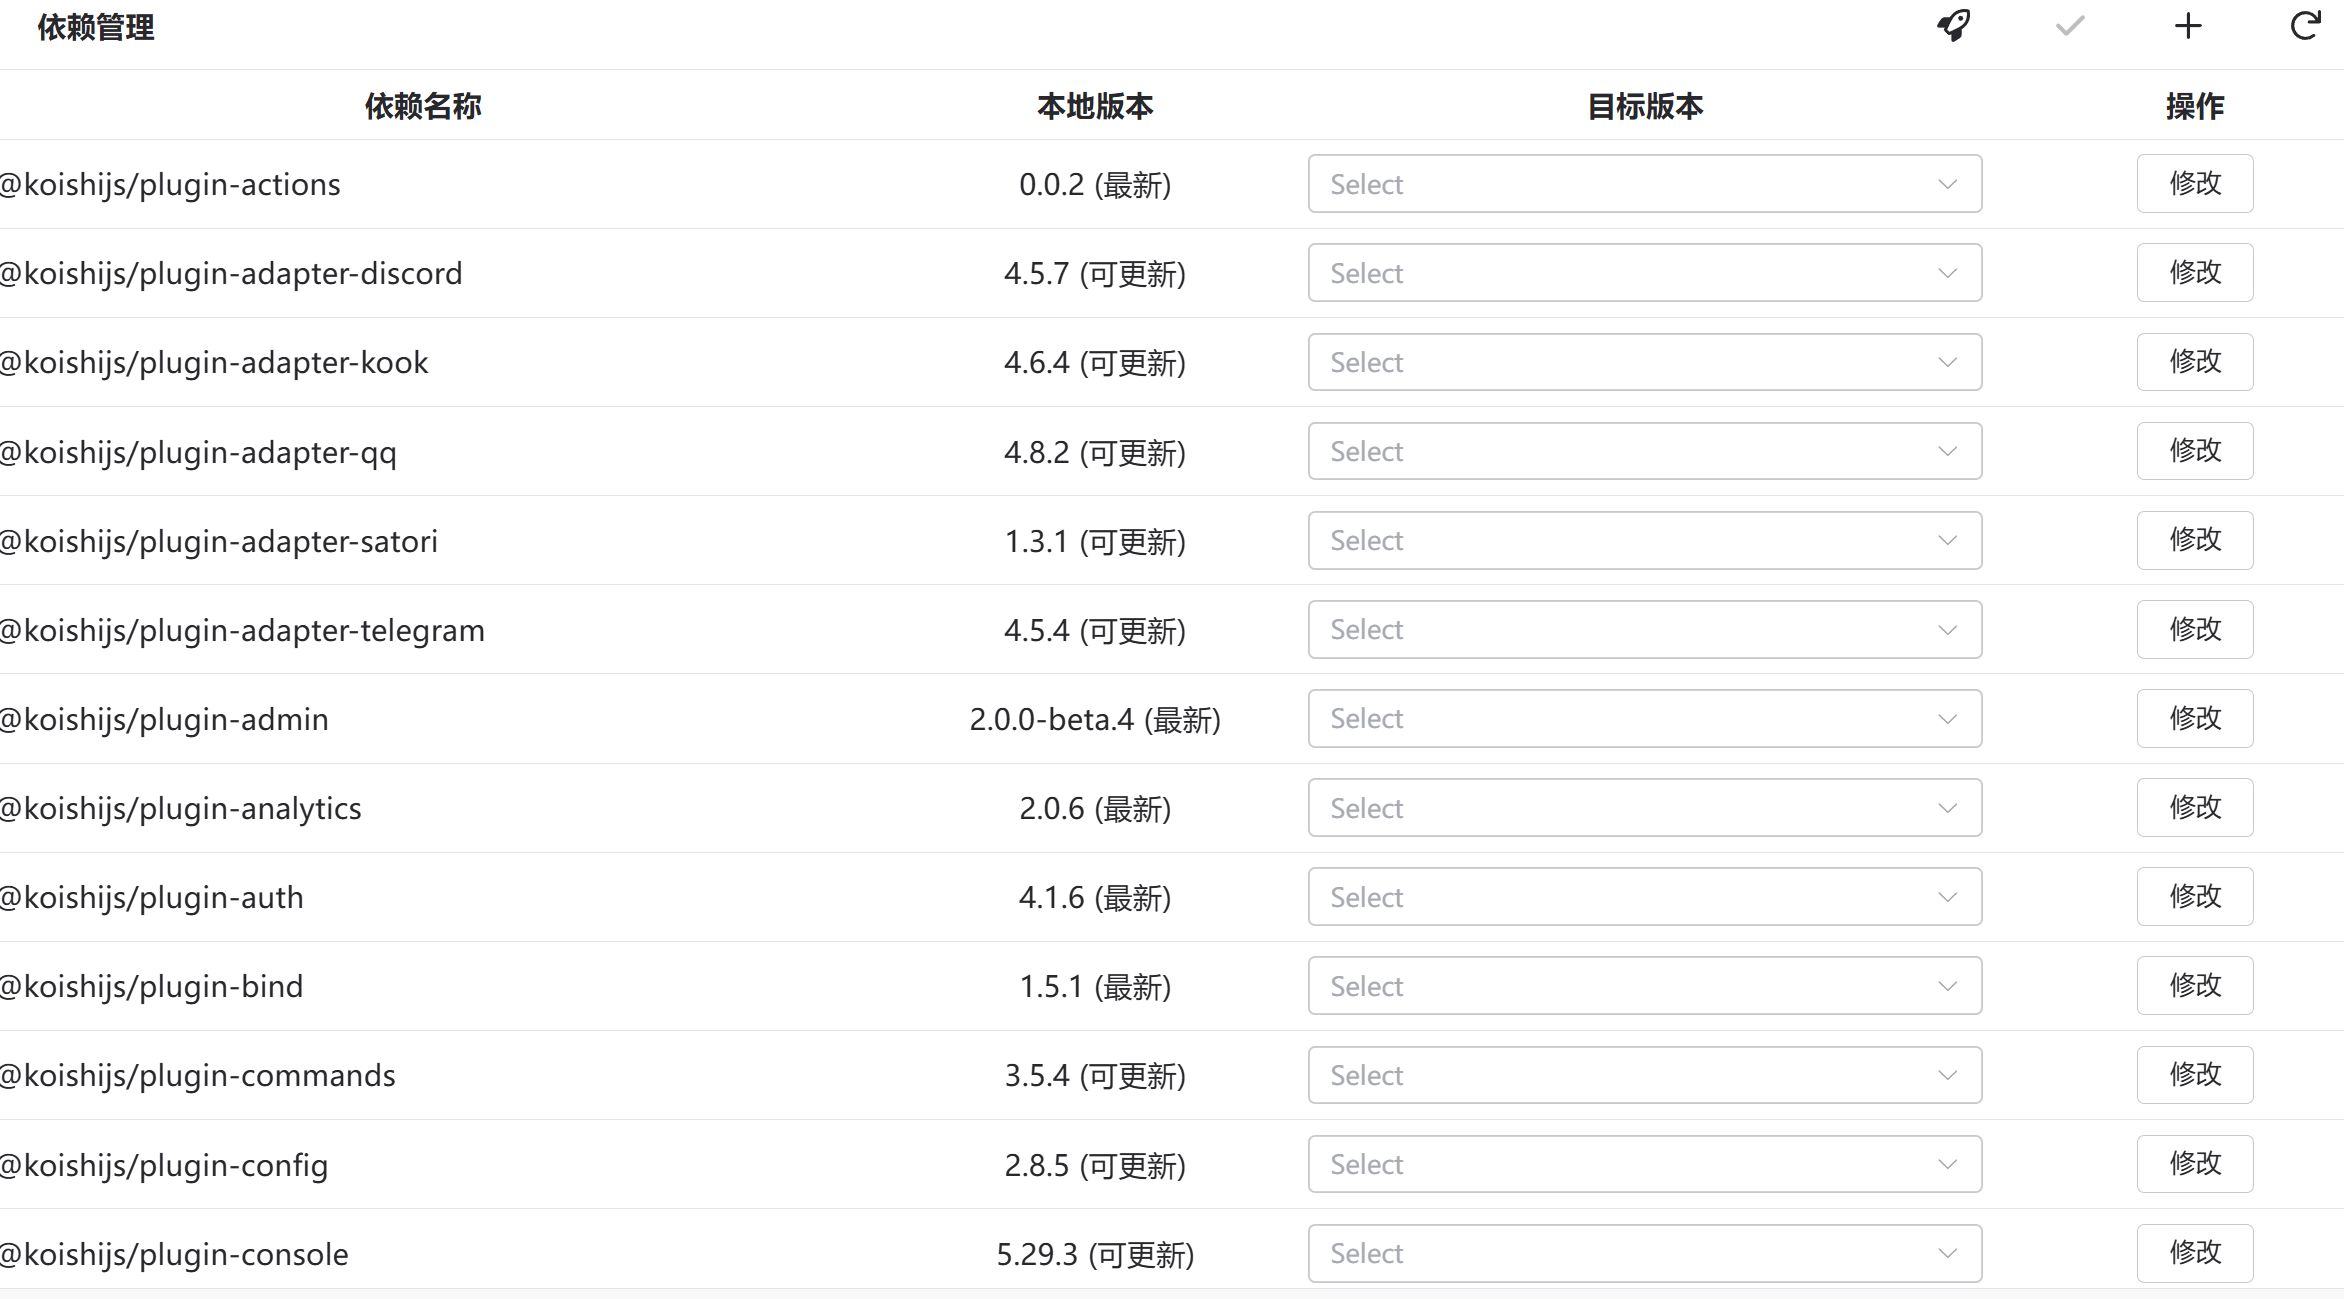Click 修改 button for plugin-auth
Screen dimensions: 2344x1299
pyautogui.click(x=2195, y=897)
